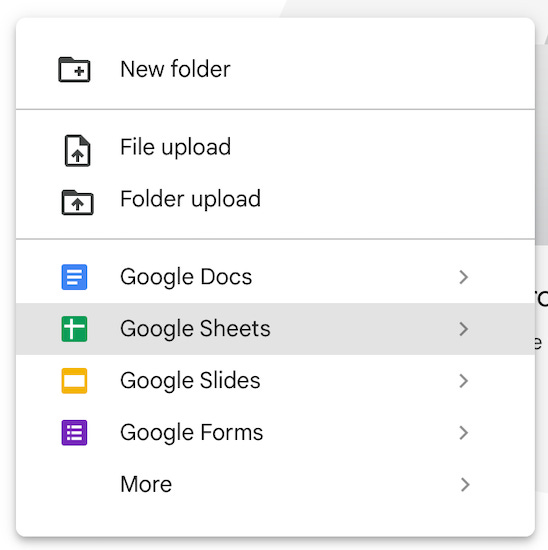Choose Folder upload from the menu
The image size is (548, 550).
[x=275, y=199]
